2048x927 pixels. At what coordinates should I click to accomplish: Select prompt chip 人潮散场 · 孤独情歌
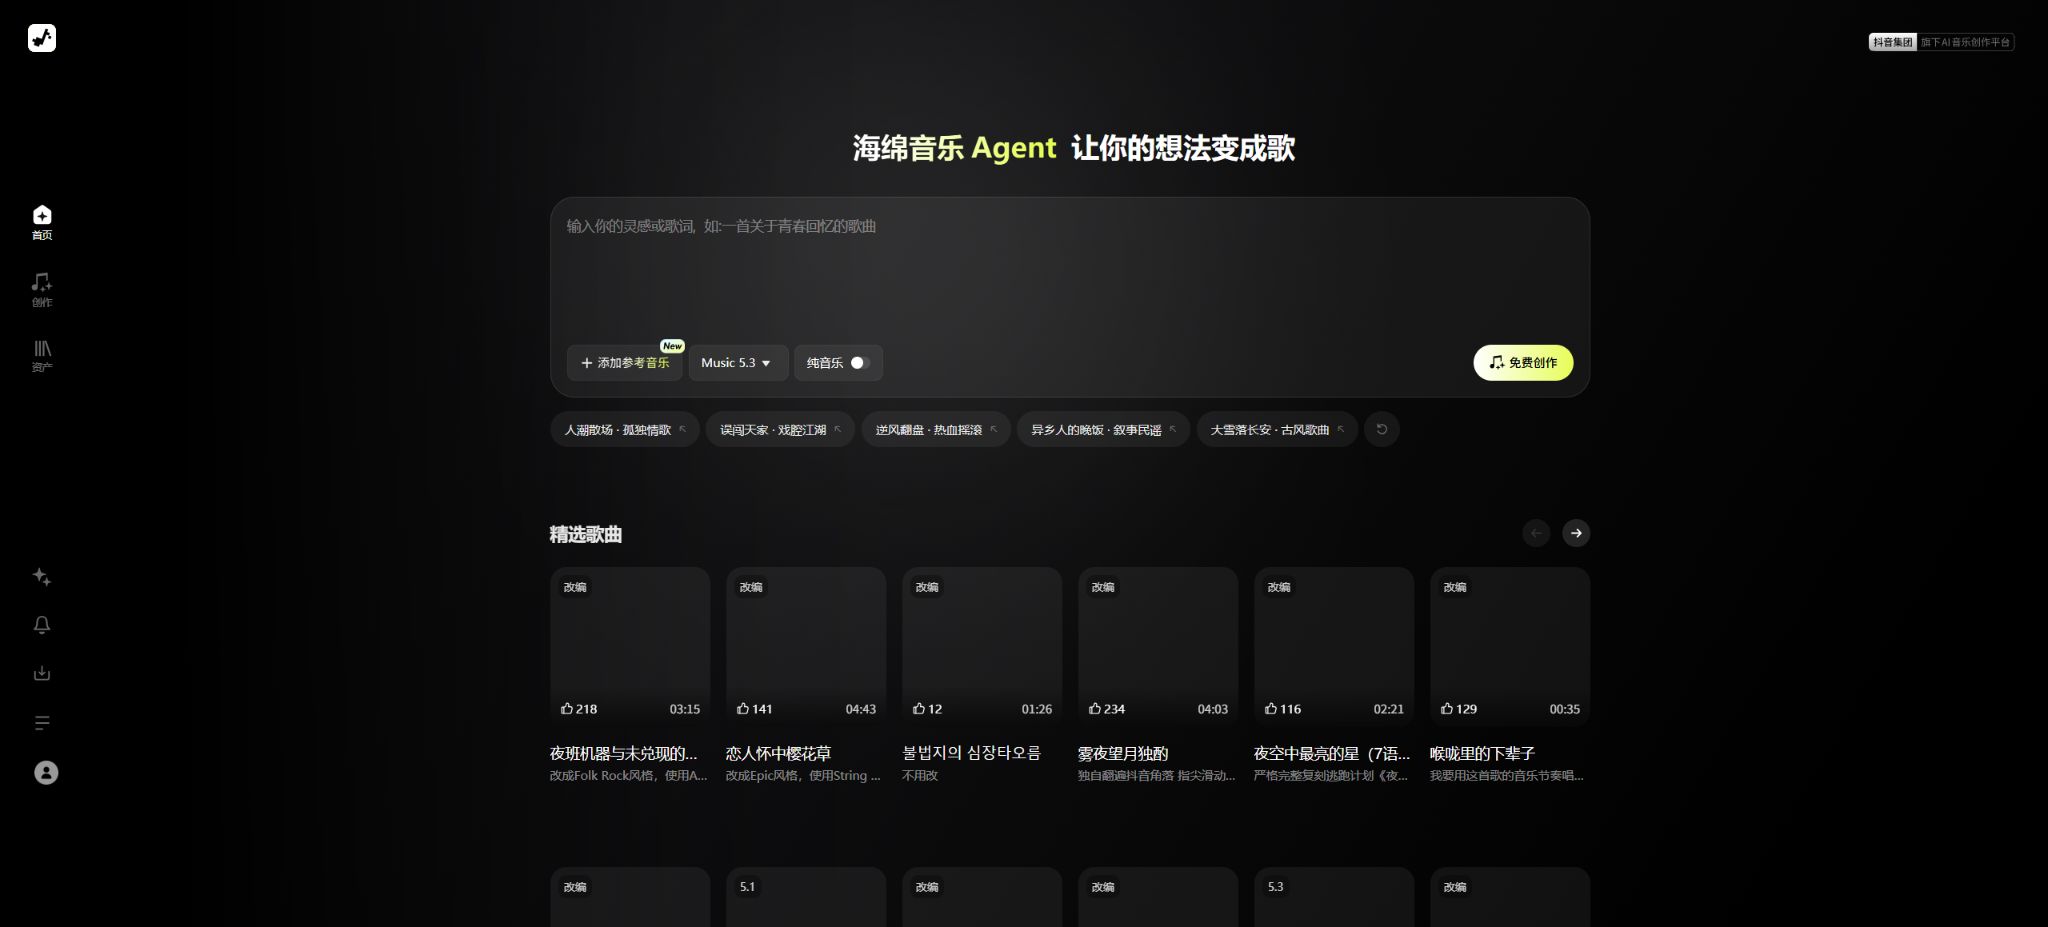[625, 429]
